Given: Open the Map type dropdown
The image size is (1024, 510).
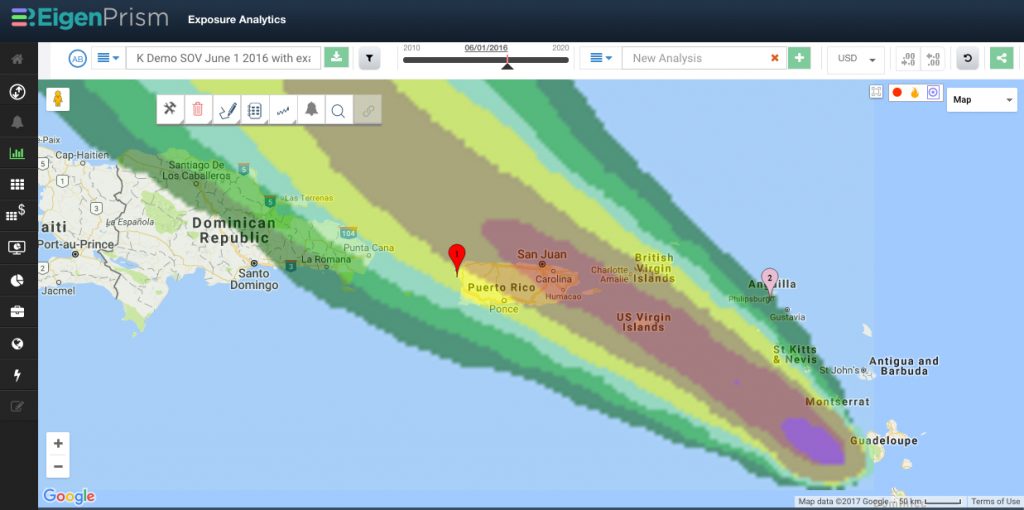Looking at the screenshot, I should pyautogui.click(x=982, y=100).
